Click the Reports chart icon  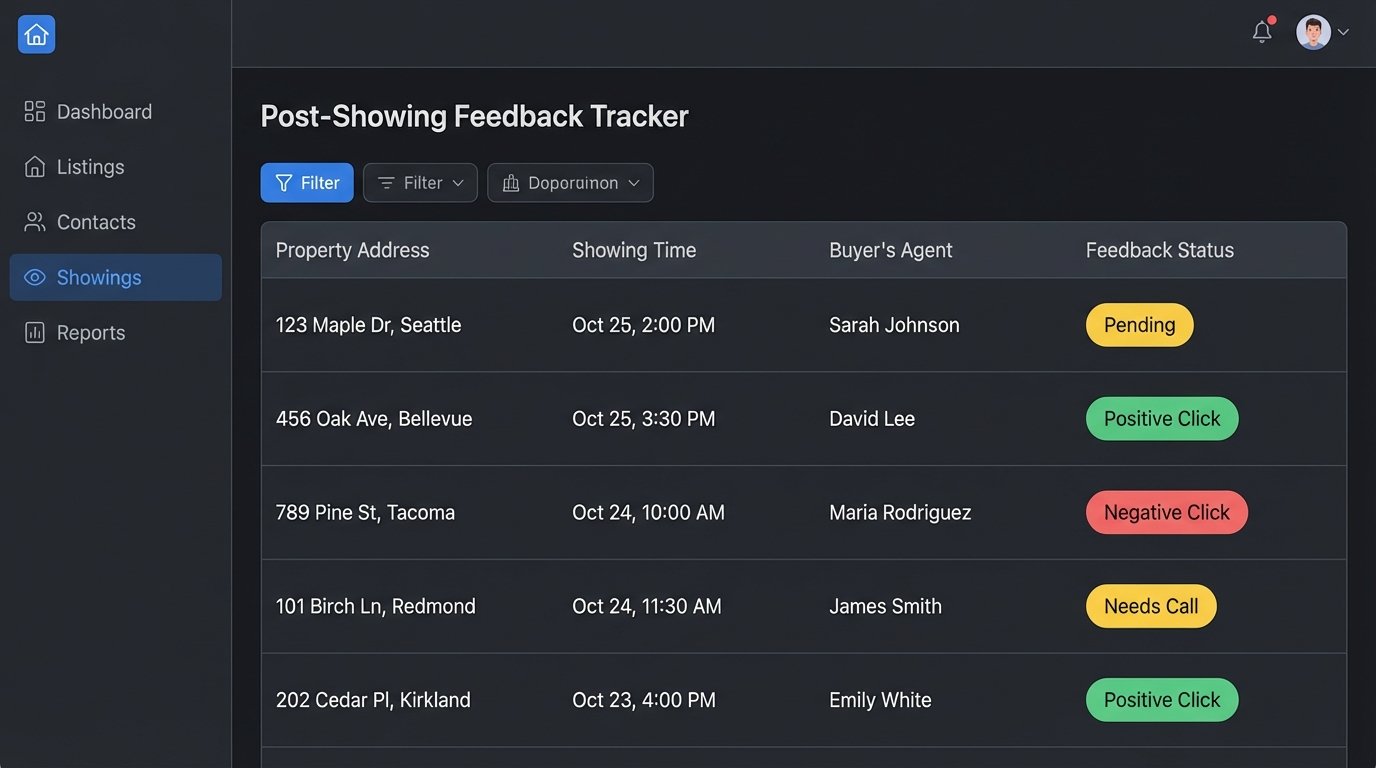point(35,333)
